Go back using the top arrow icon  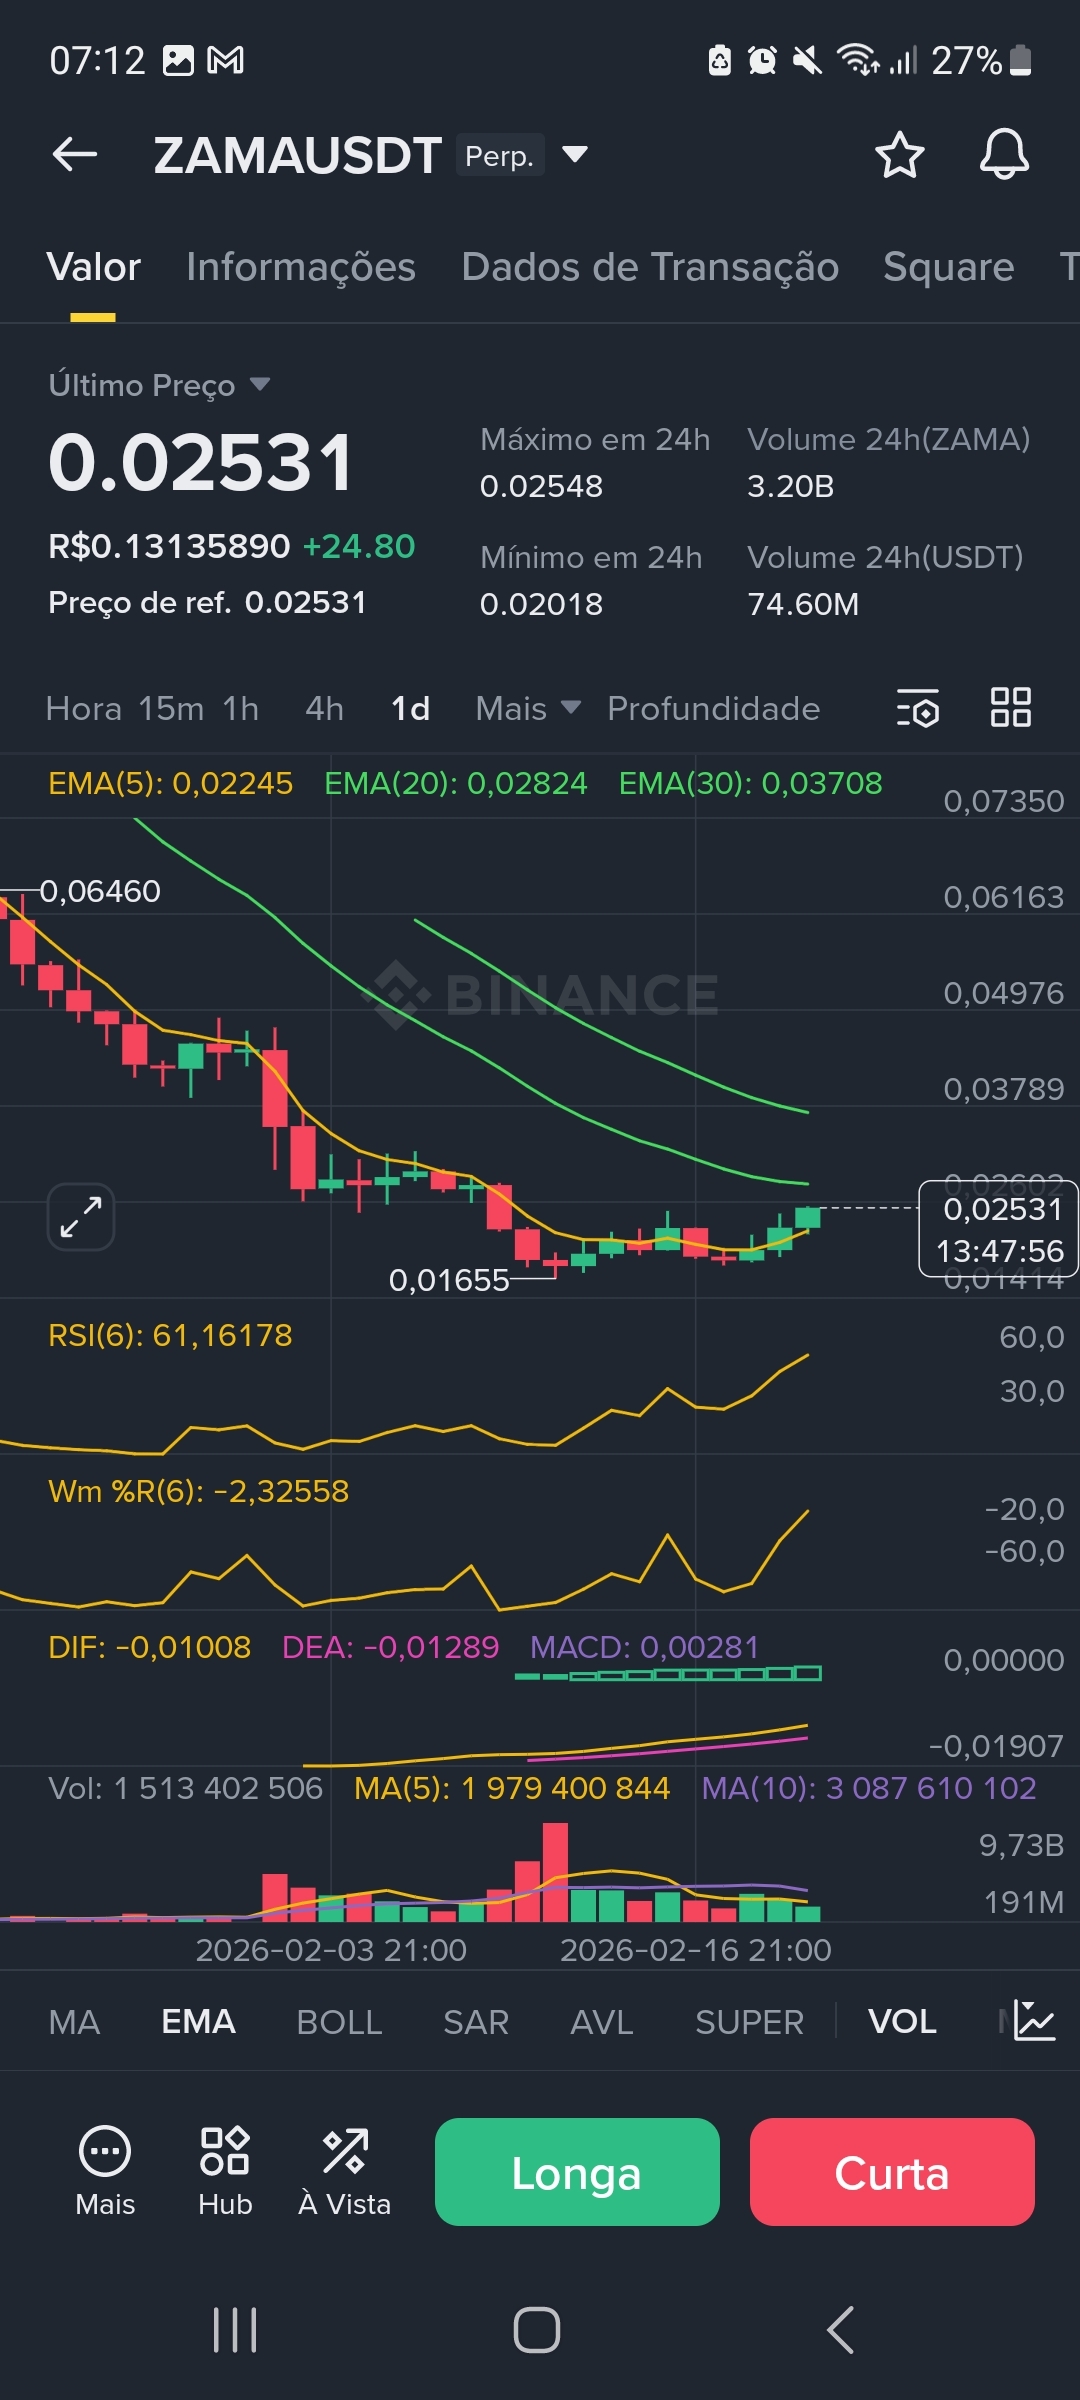(x=75, y=155)
